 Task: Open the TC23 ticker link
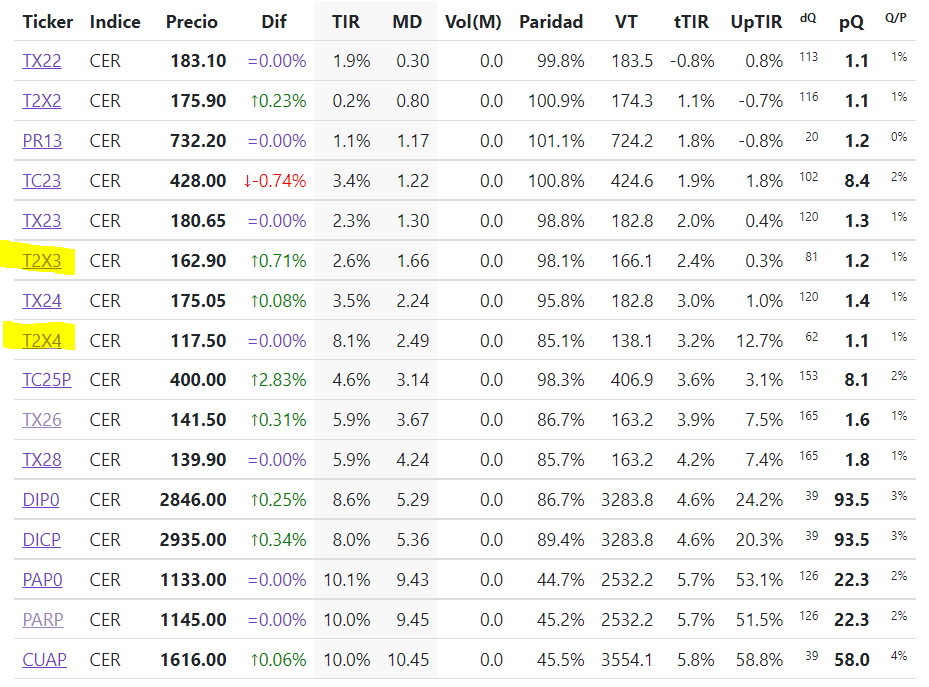[x=41, y=181]
